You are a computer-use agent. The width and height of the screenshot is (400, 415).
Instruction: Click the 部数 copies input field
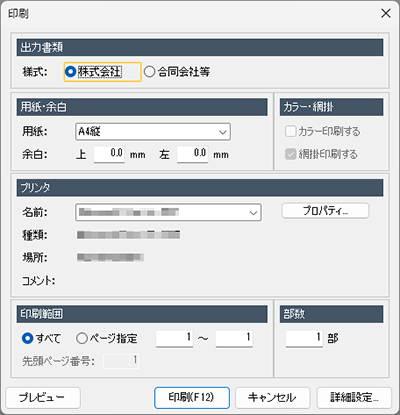tap(304, 339)
